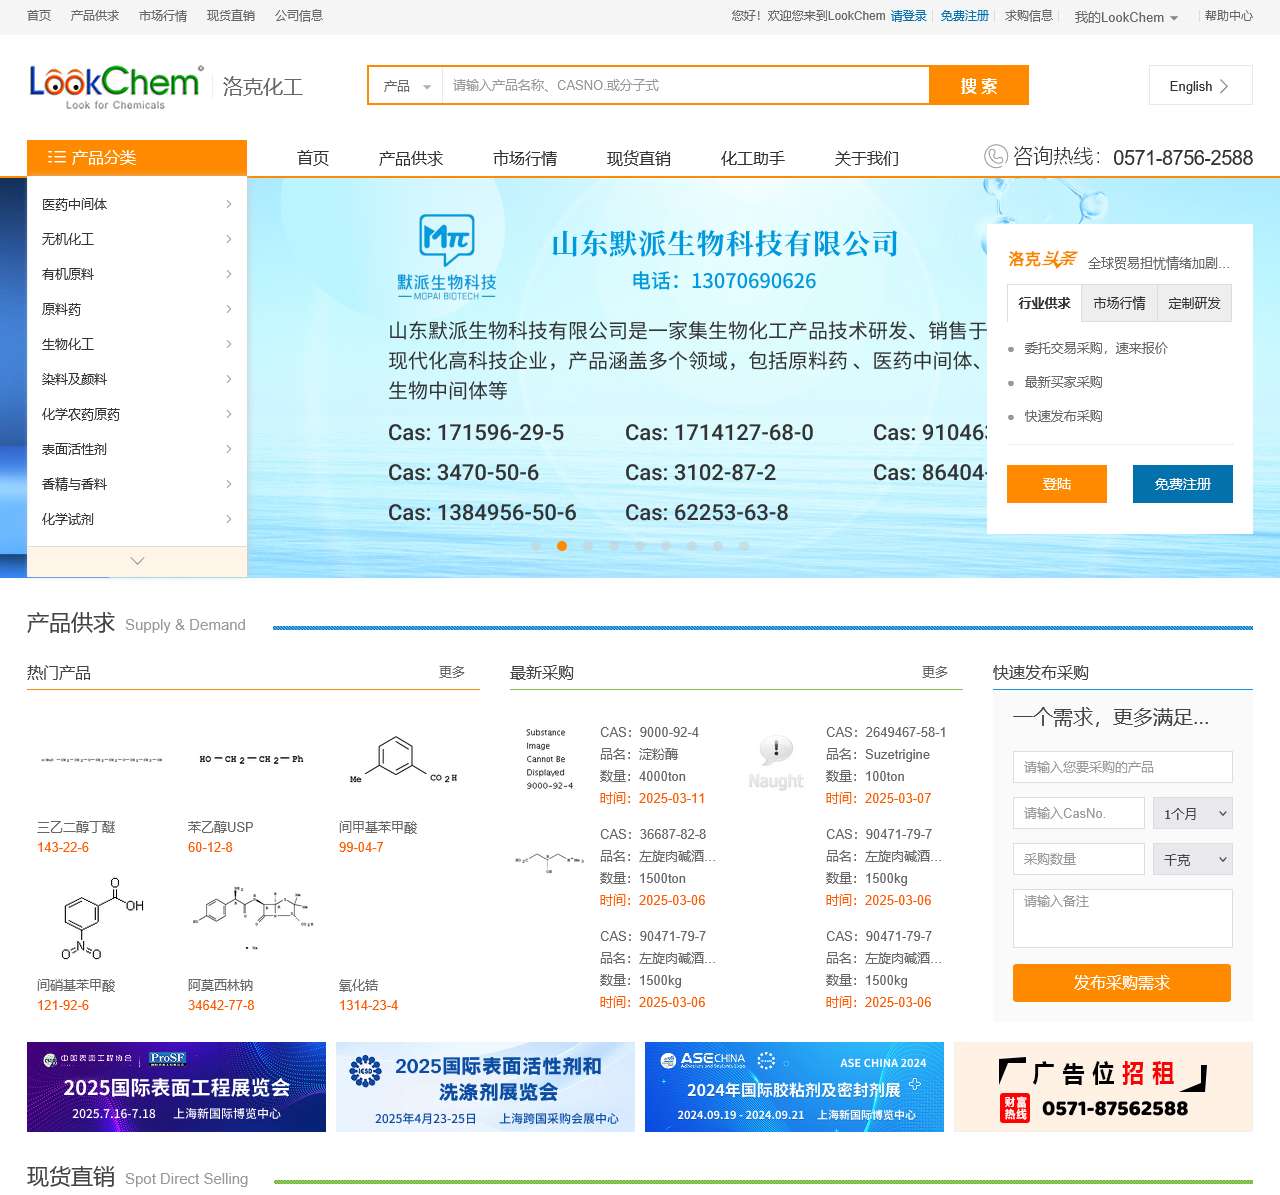Click the phone hotline icon
The height and width of the screenshot is (1195, 1280).
995,156
